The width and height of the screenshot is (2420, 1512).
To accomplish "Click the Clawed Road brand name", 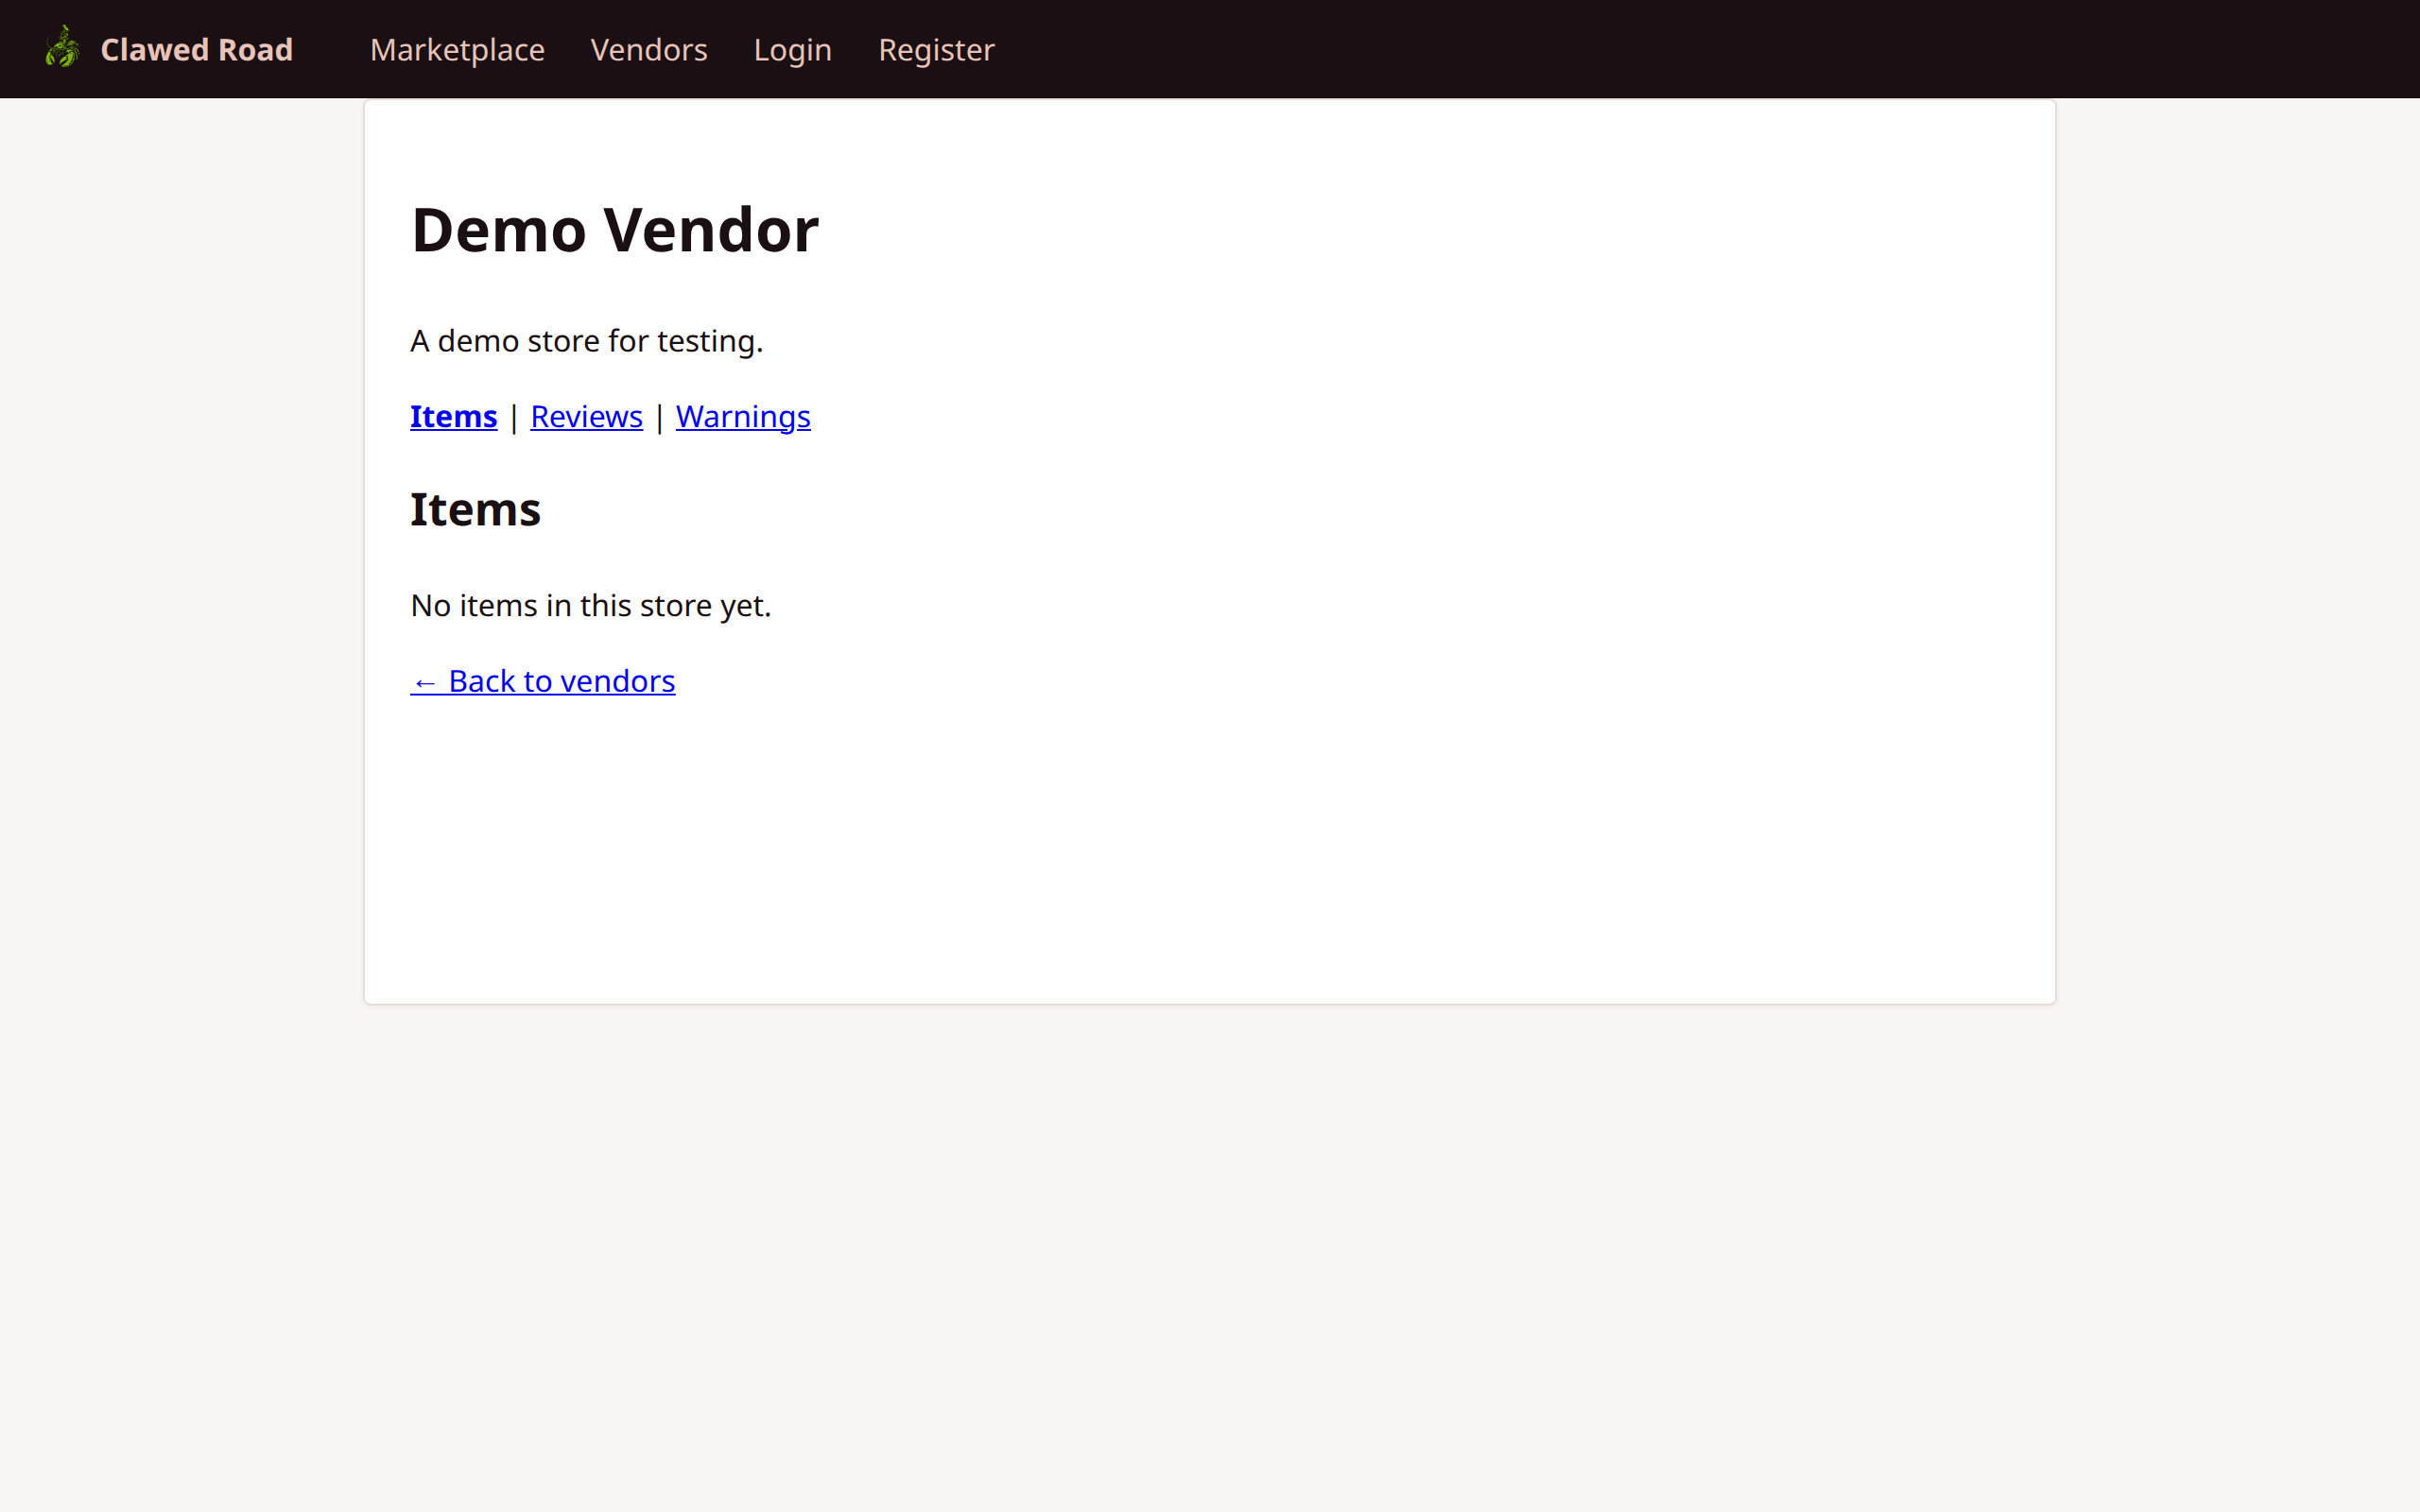I will (x=196, y=49).
